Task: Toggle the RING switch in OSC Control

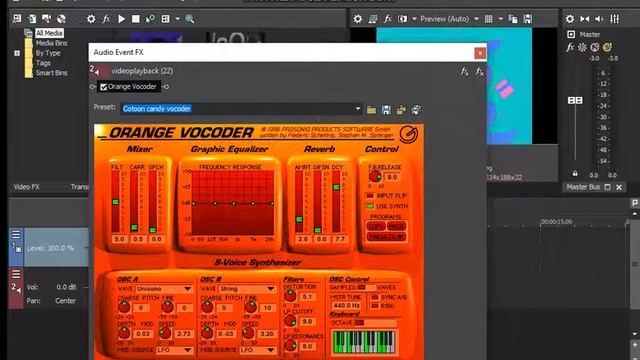Action: tap(375, 306)
